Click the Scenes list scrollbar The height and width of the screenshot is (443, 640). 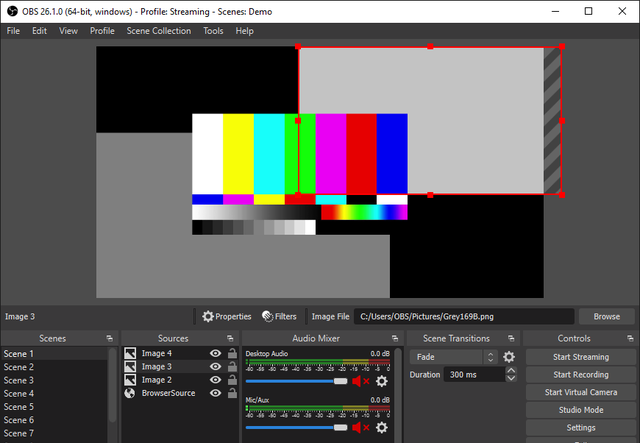click(x=113, y=386)
